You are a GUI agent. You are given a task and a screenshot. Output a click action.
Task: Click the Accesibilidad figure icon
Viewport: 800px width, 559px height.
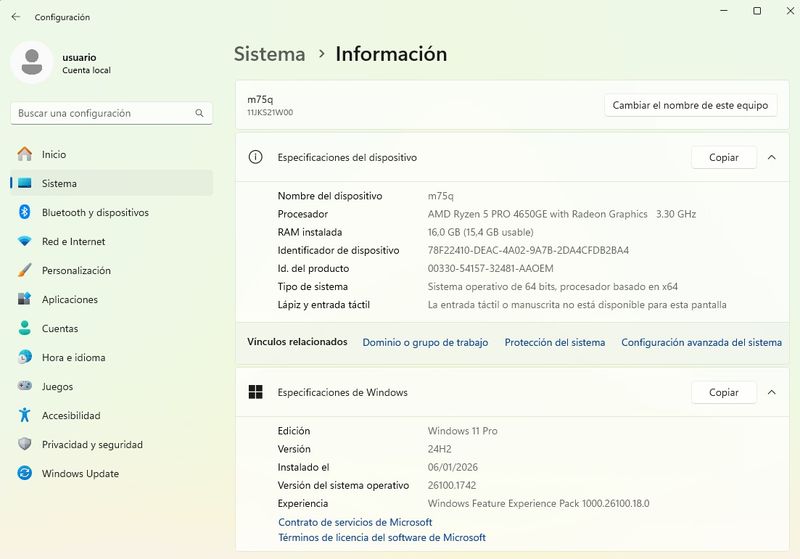[24, 415]
